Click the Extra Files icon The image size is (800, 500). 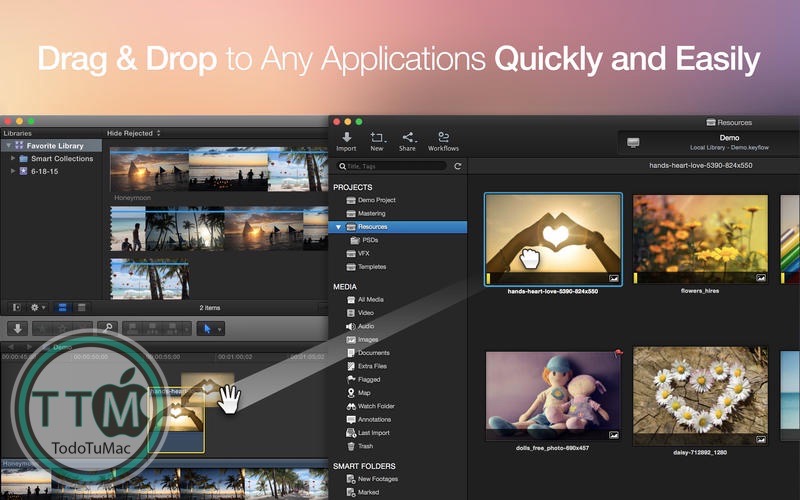coord(351,366)
